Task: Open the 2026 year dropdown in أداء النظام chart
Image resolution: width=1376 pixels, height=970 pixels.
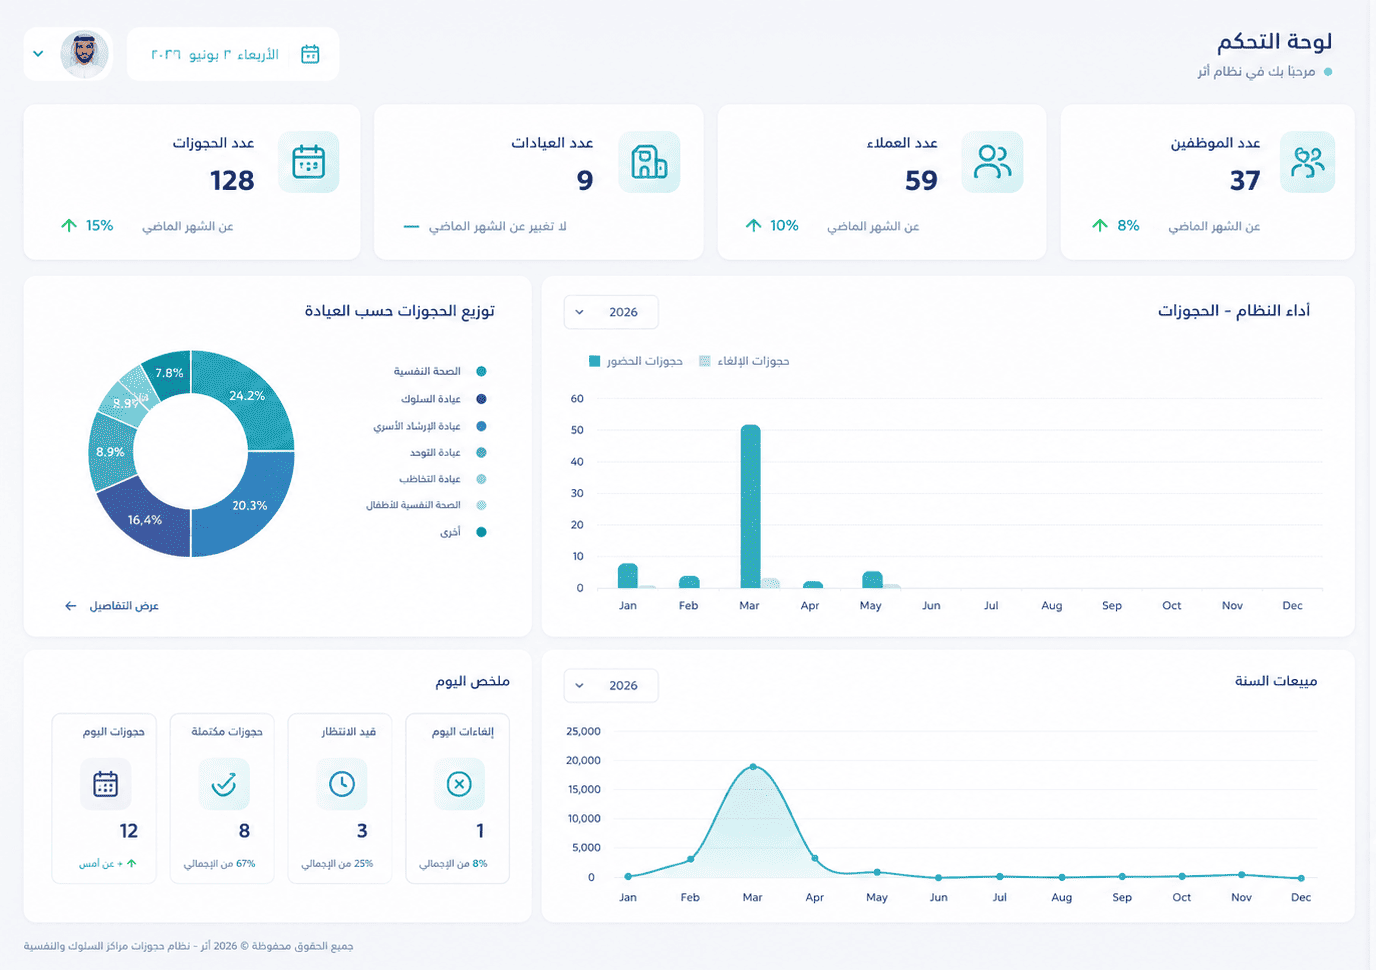Action: [x=611, y=312]
